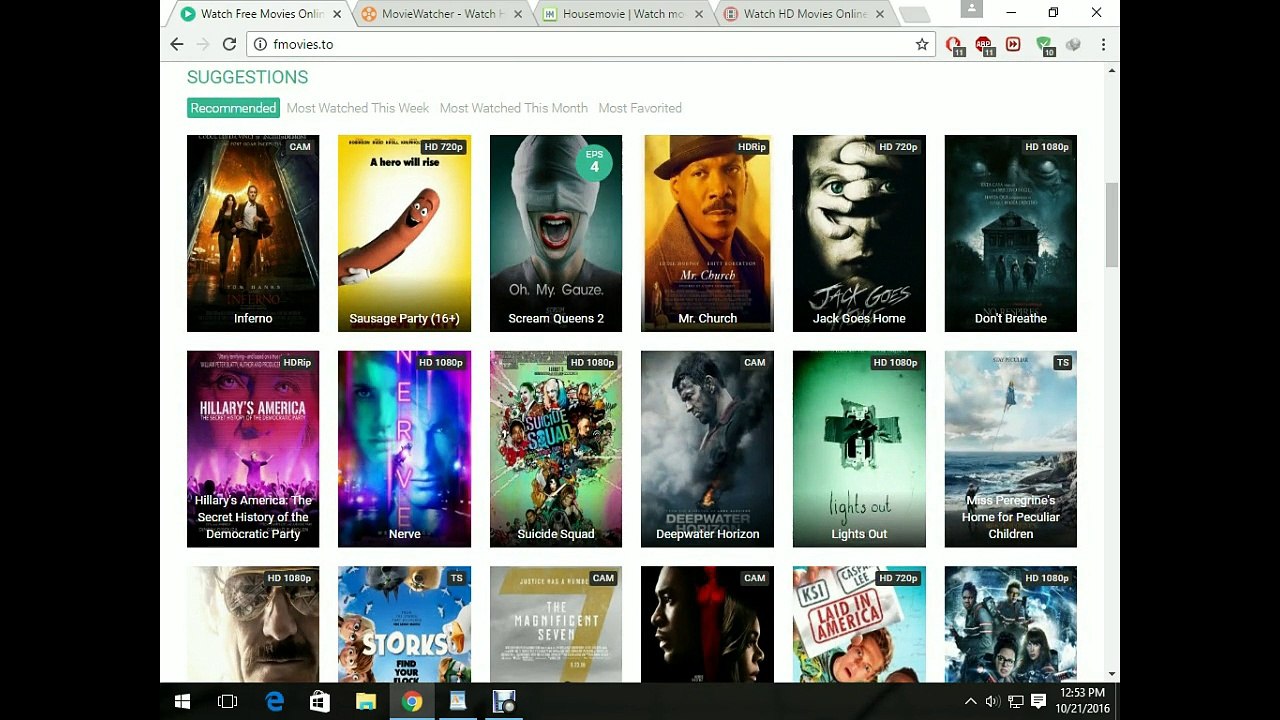Open the green shield Adguard extension

[1044, 45]
